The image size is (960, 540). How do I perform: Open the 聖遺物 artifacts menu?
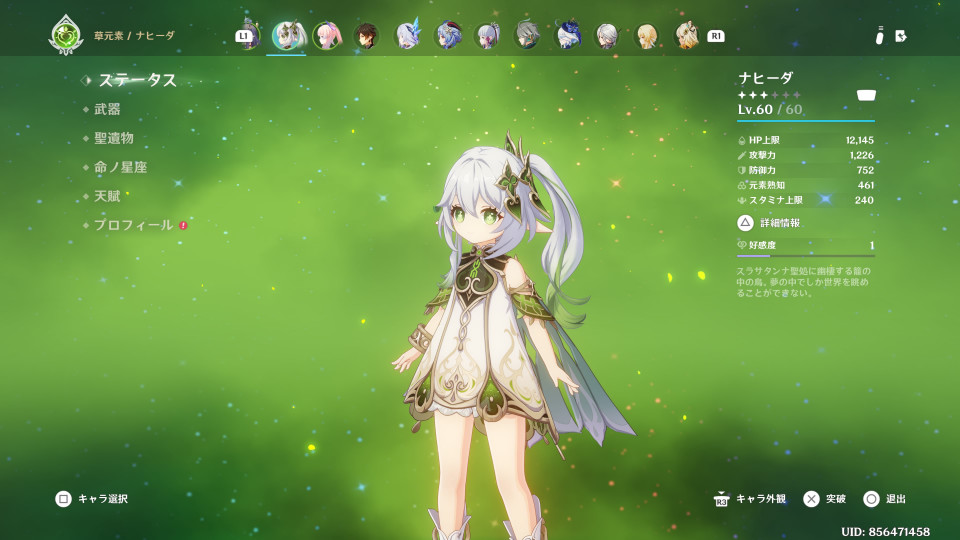pyautogui.click(x=114, y=138)
